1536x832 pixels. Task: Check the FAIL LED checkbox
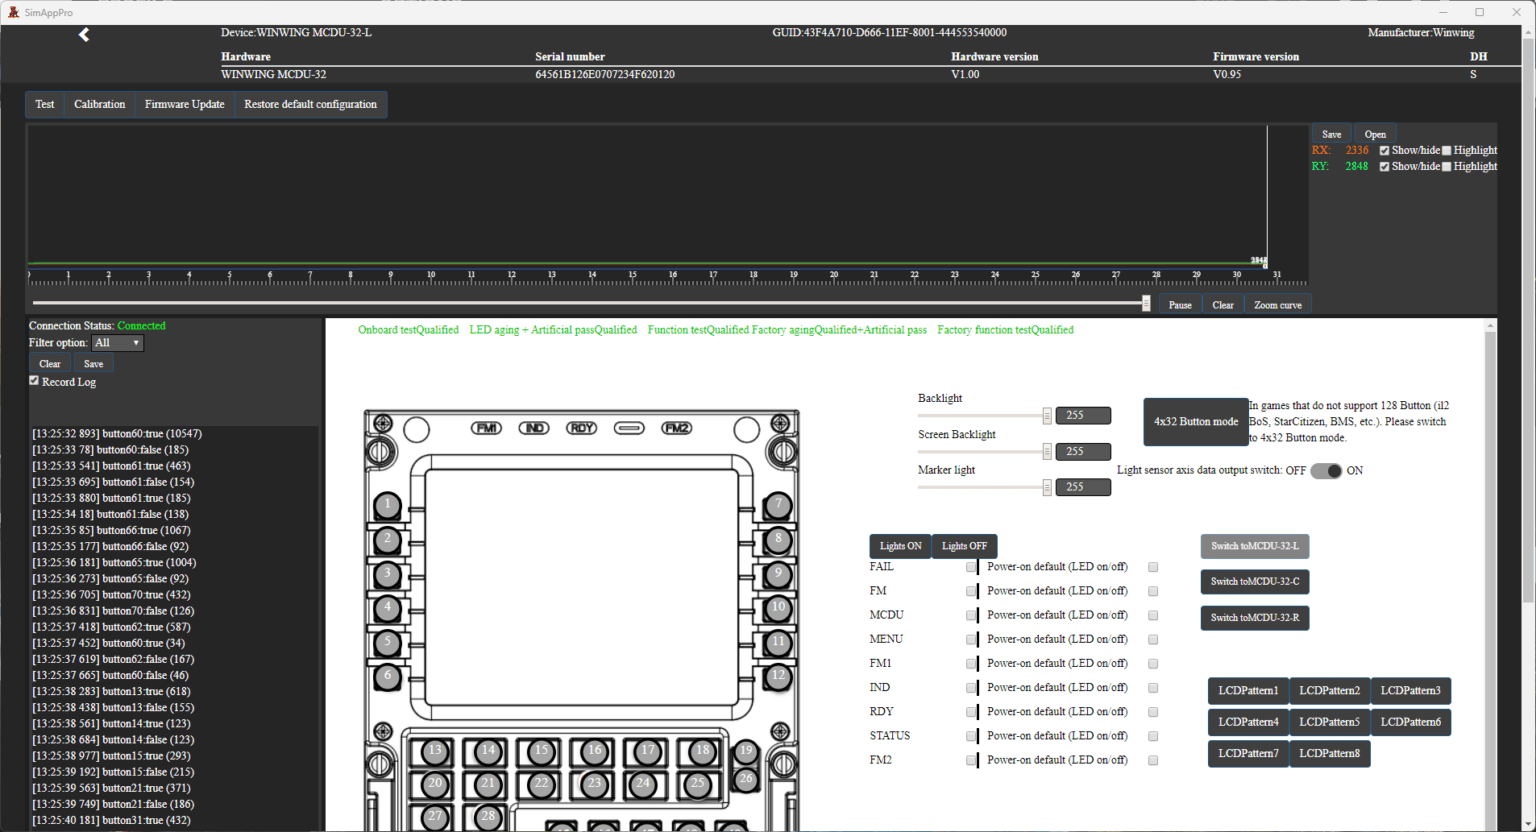(x=971, y=567)
